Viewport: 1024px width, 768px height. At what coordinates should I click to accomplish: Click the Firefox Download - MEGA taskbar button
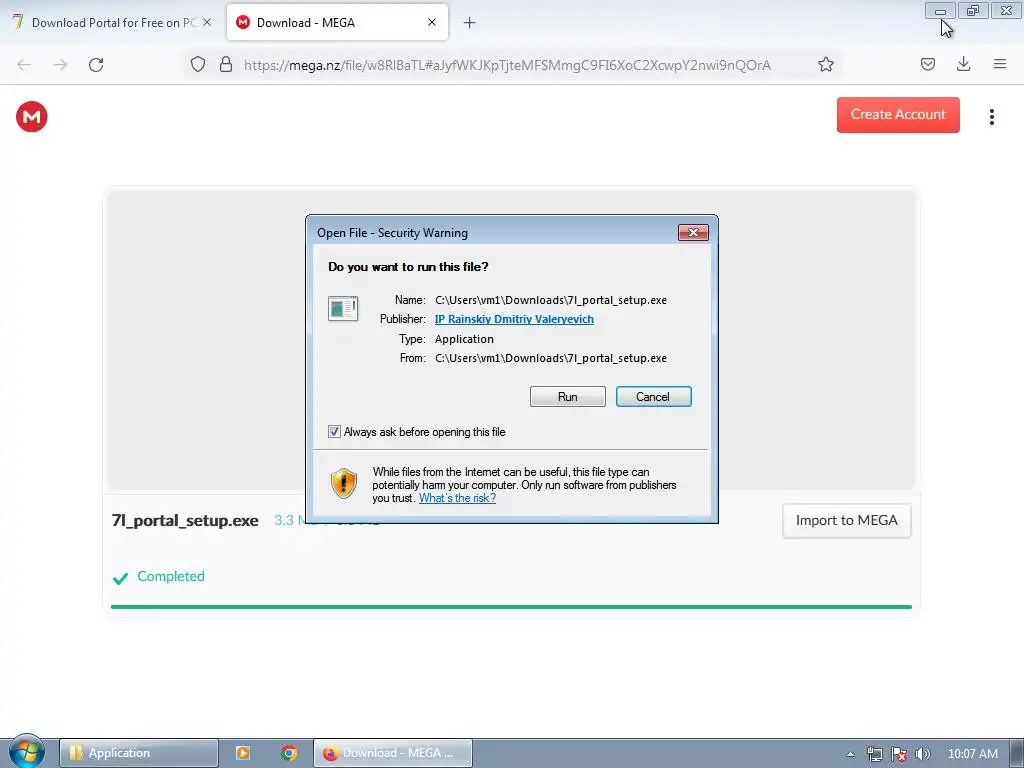coord(392,753)
